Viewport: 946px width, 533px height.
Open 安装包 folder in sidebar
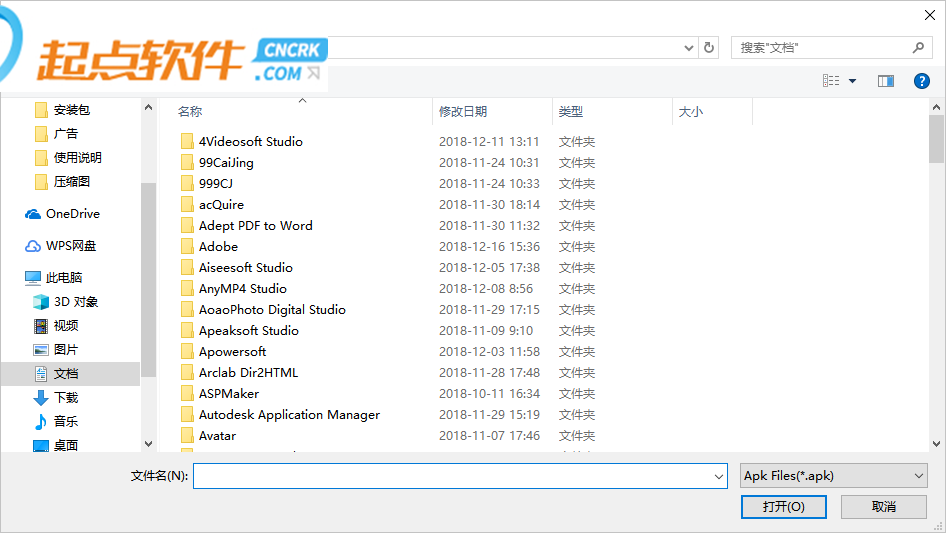tap(62, 110)
